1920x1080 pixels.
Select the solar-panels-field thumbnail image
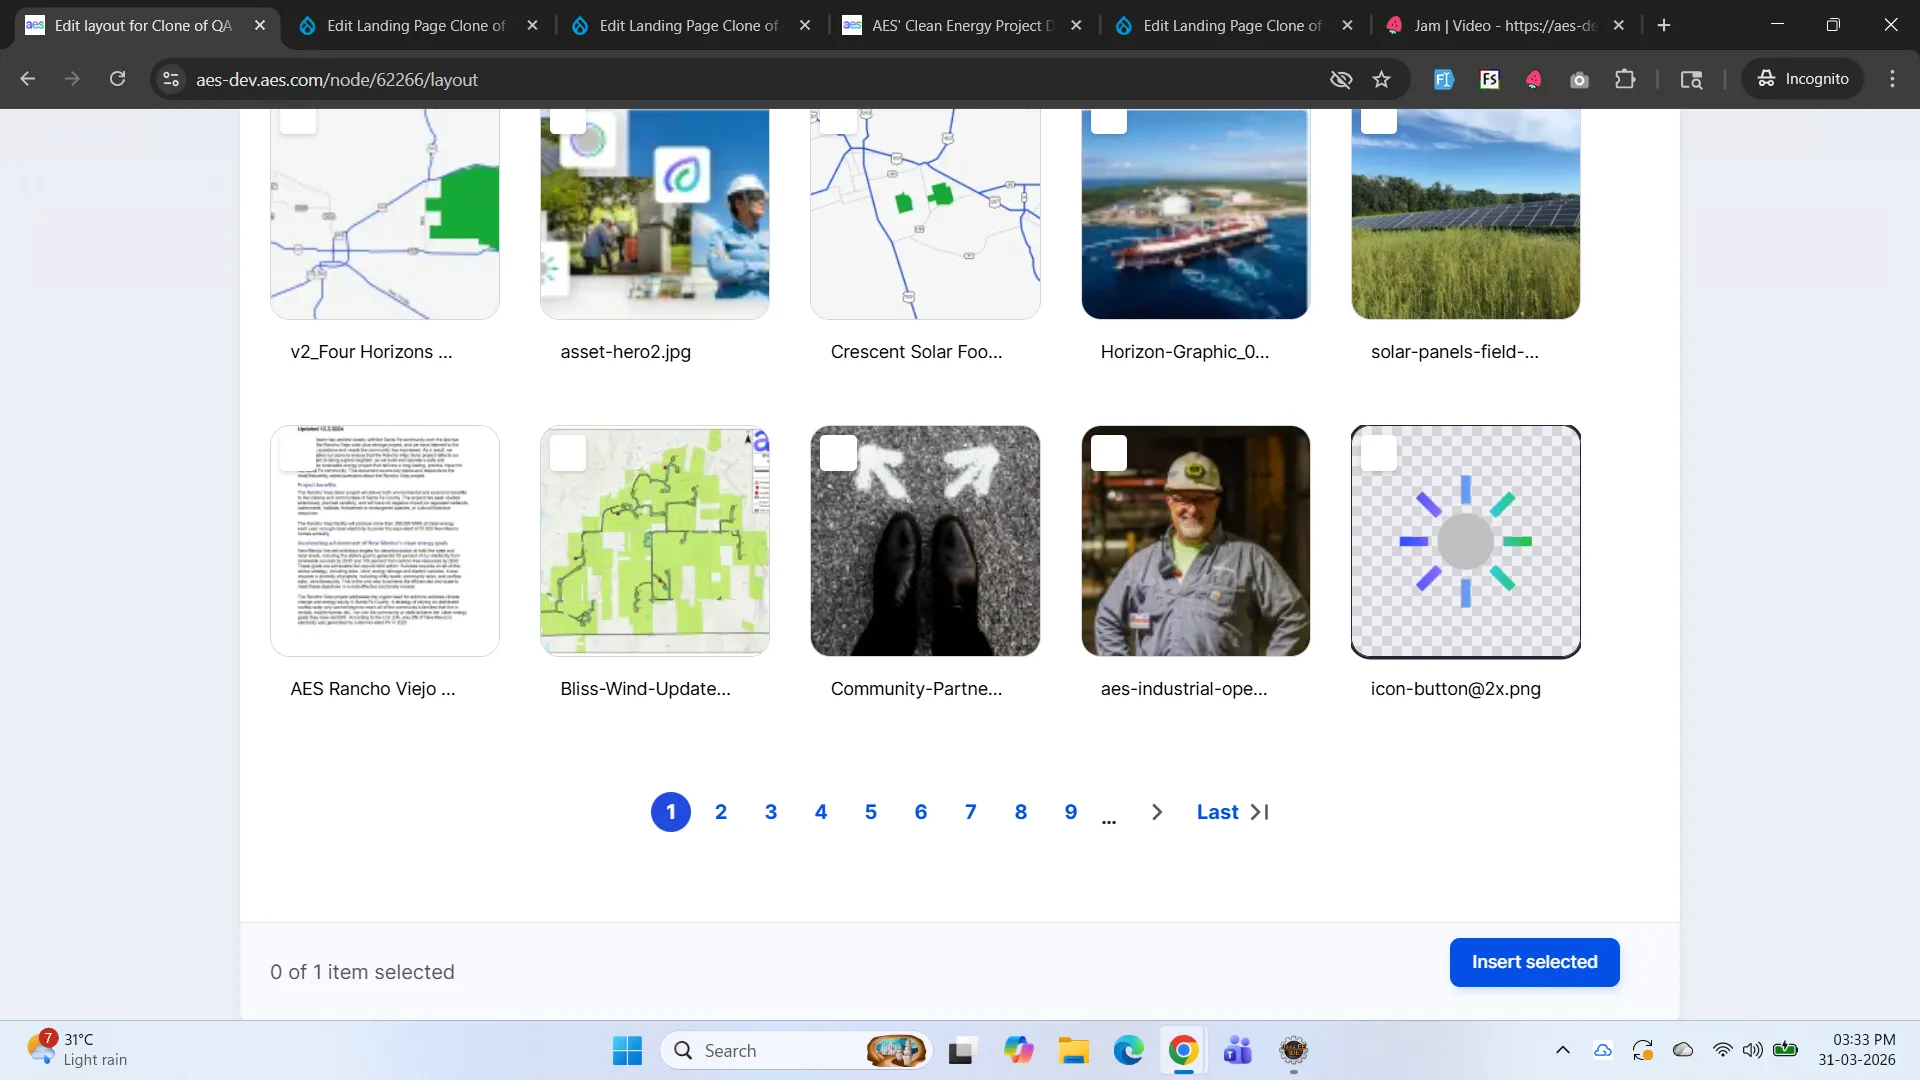1465,214
